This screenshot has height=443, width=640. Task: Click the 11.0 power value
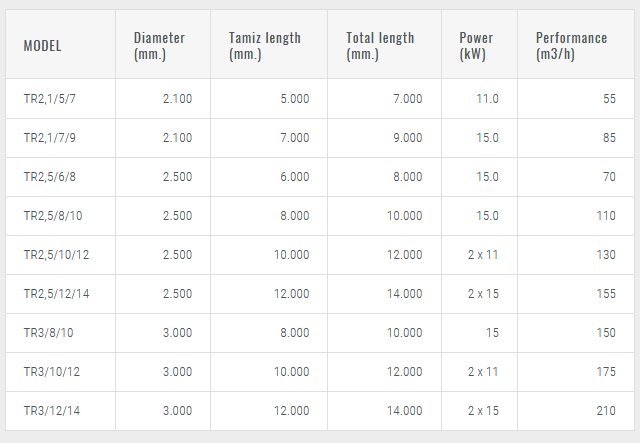click(487, 99)
